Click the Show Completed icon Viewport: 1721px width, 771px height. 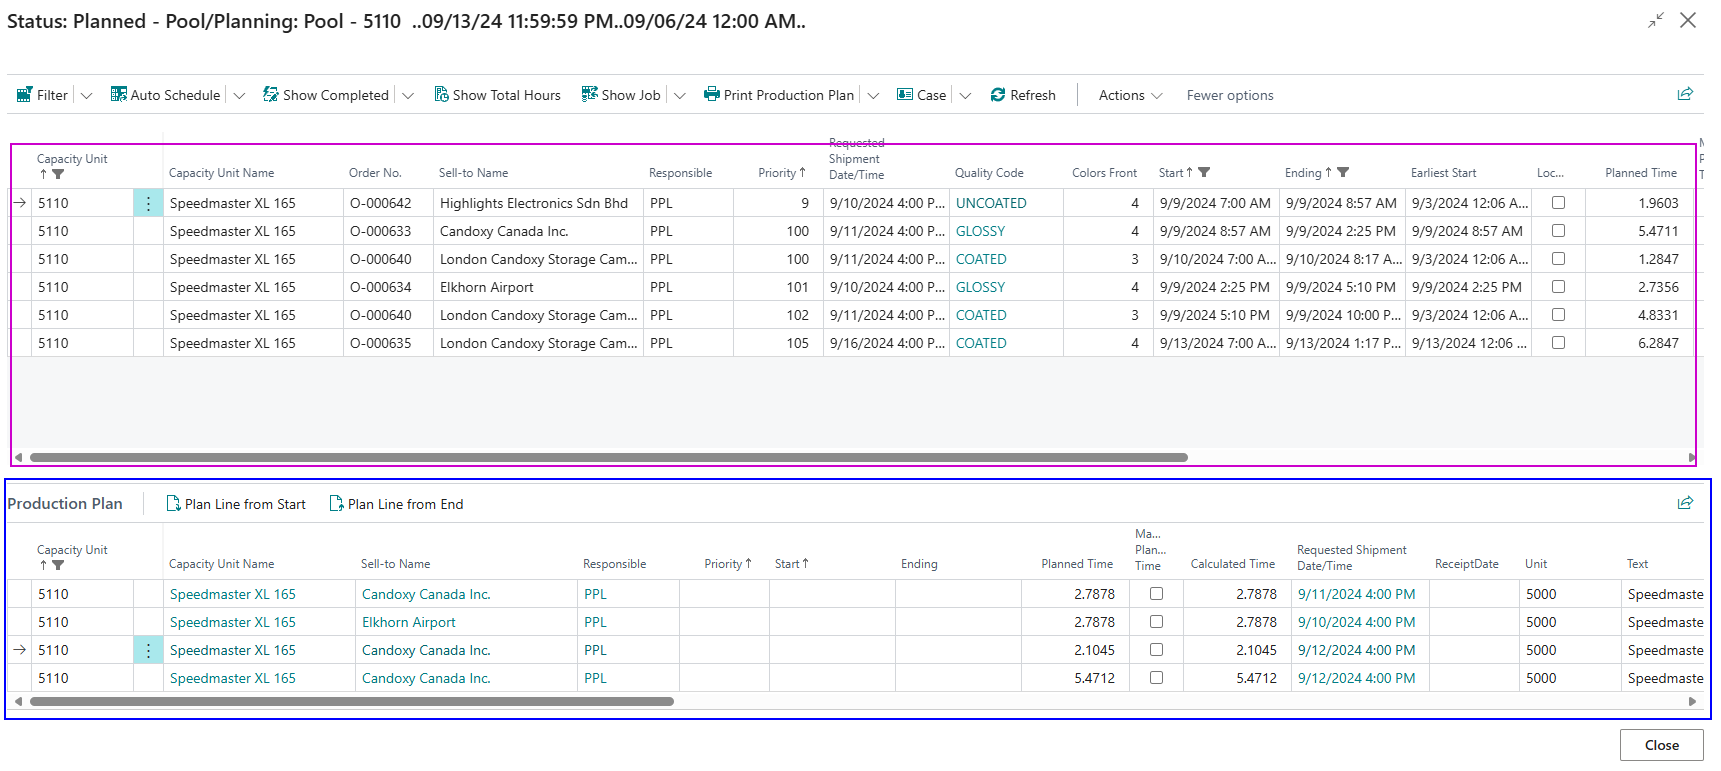(270, 95)
